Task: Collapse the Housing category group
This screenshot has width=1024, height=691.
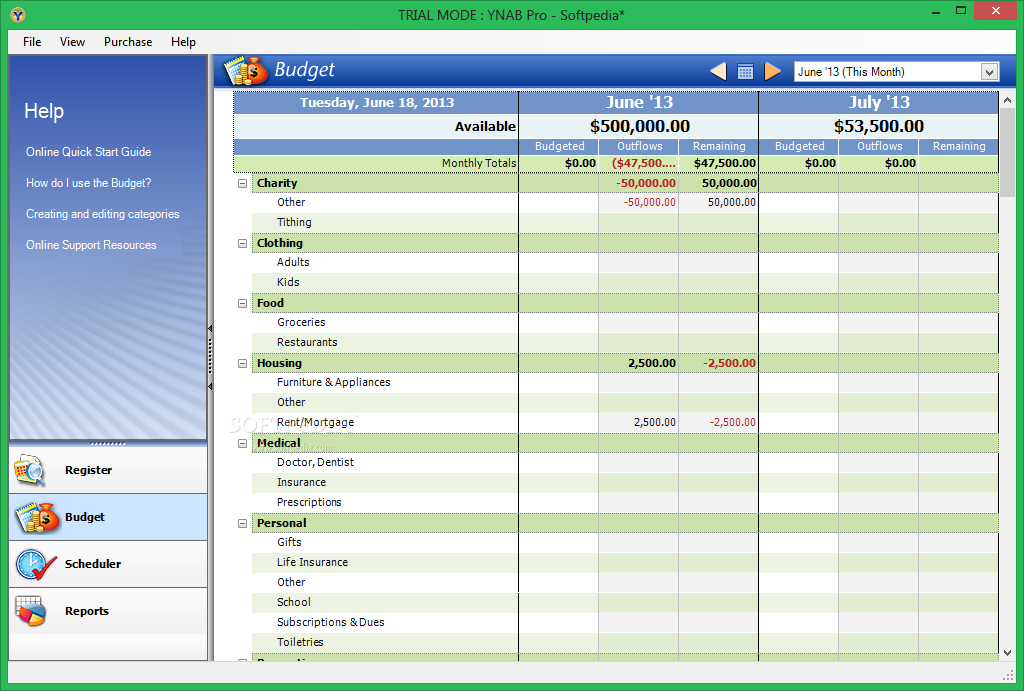Action: 242,364
